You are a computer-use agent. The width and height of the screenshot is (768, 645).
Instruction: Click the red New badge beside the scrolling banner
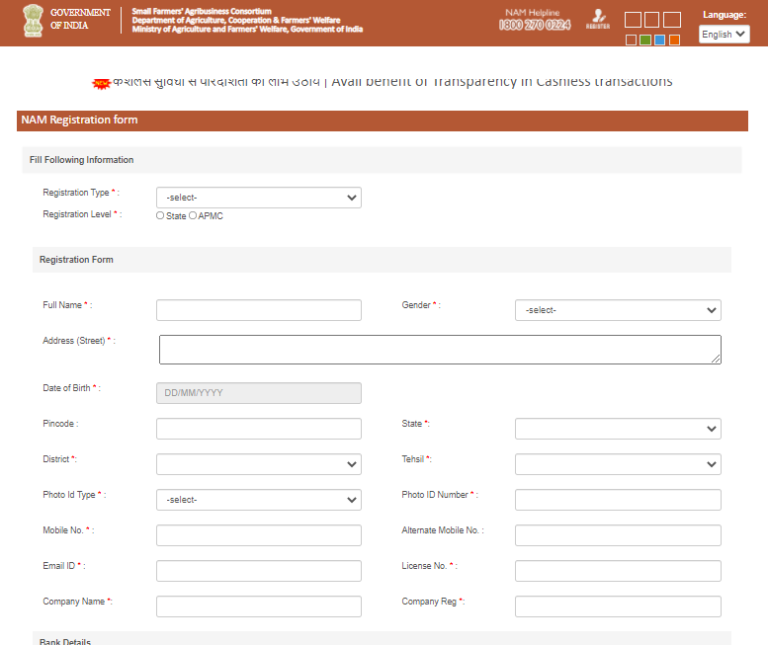click(101, 84)
